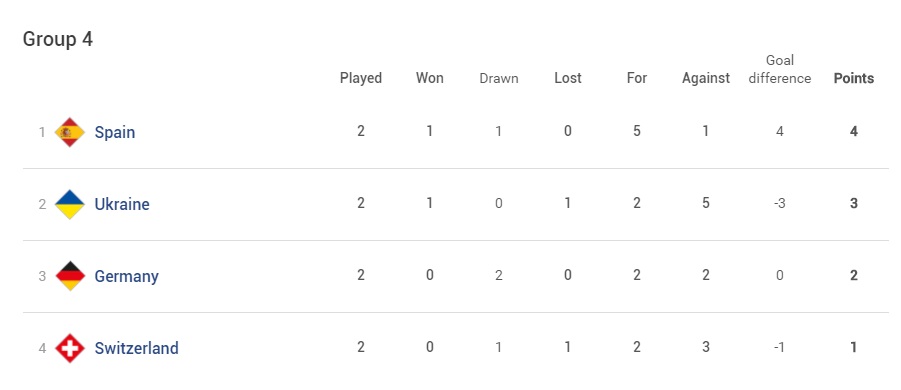Click the Spain flag icon
The width and height of the screenshot is (901, 390).
coord(70,132)
